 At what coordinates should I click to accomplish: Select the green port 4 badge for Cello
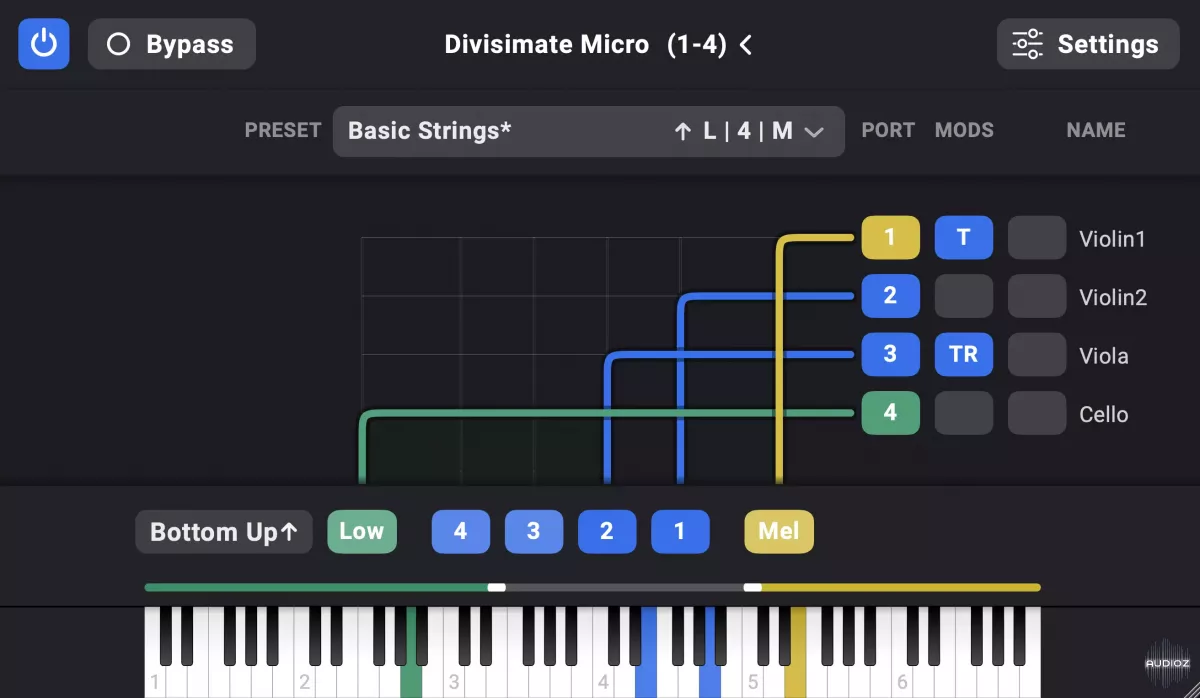pos(890,413)
